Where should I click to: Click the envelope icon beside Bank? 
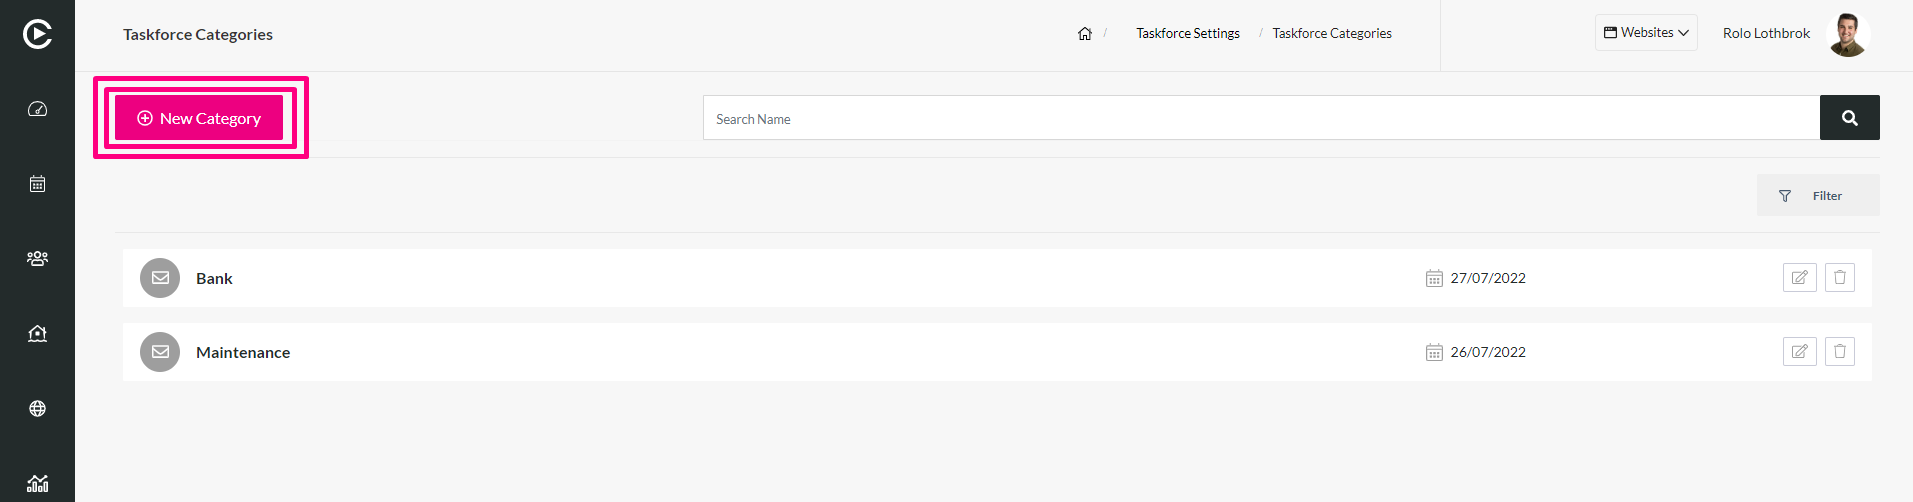160,278
